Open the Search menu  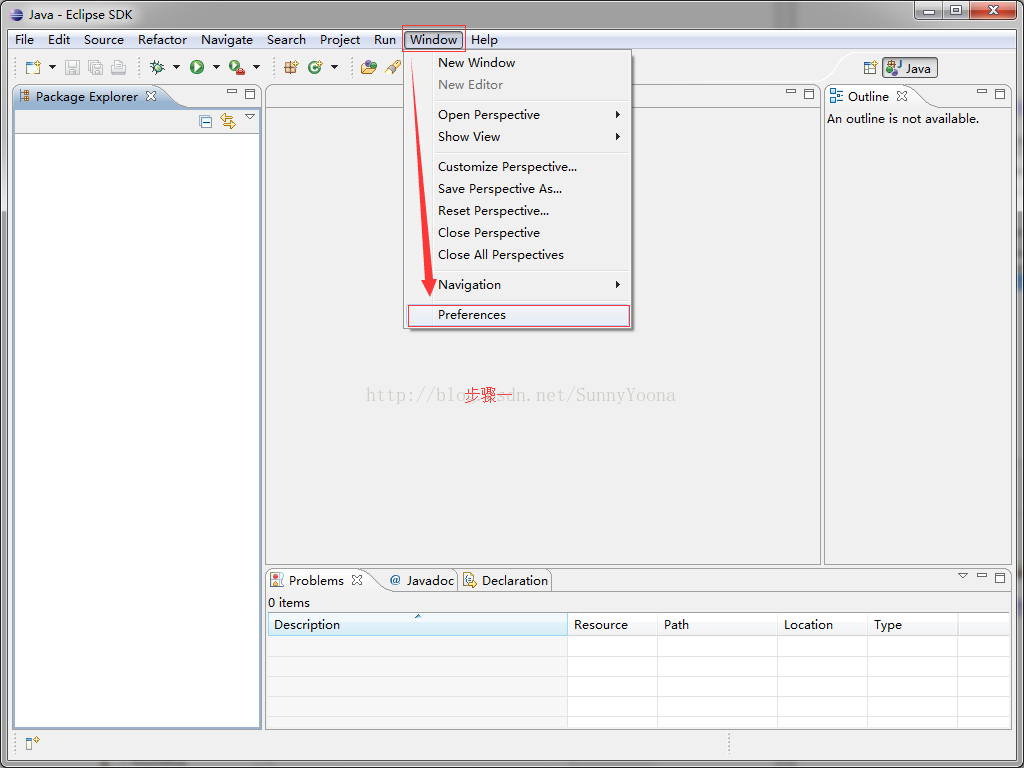[286, 40]
